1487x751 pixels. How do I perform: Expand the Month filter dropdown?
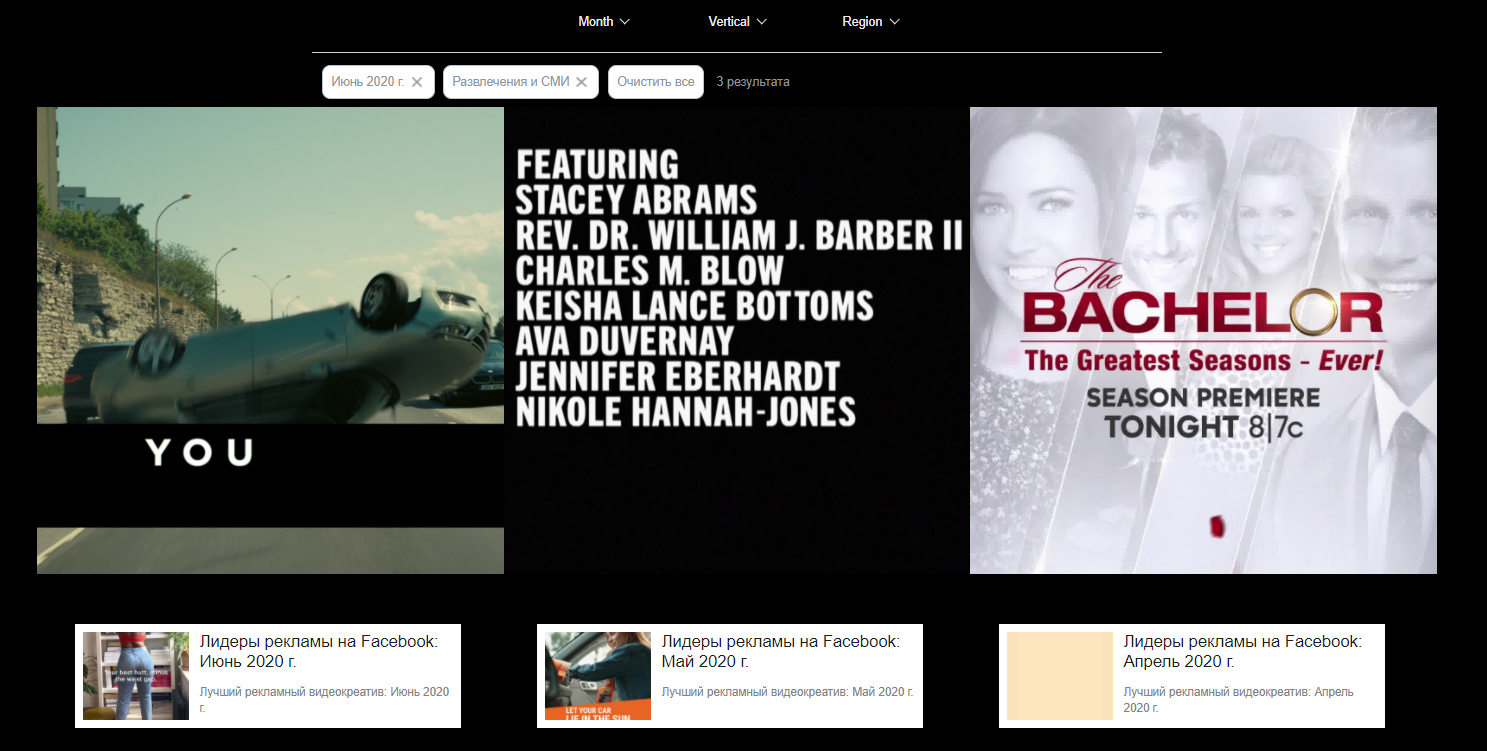[x=604, y=22]
